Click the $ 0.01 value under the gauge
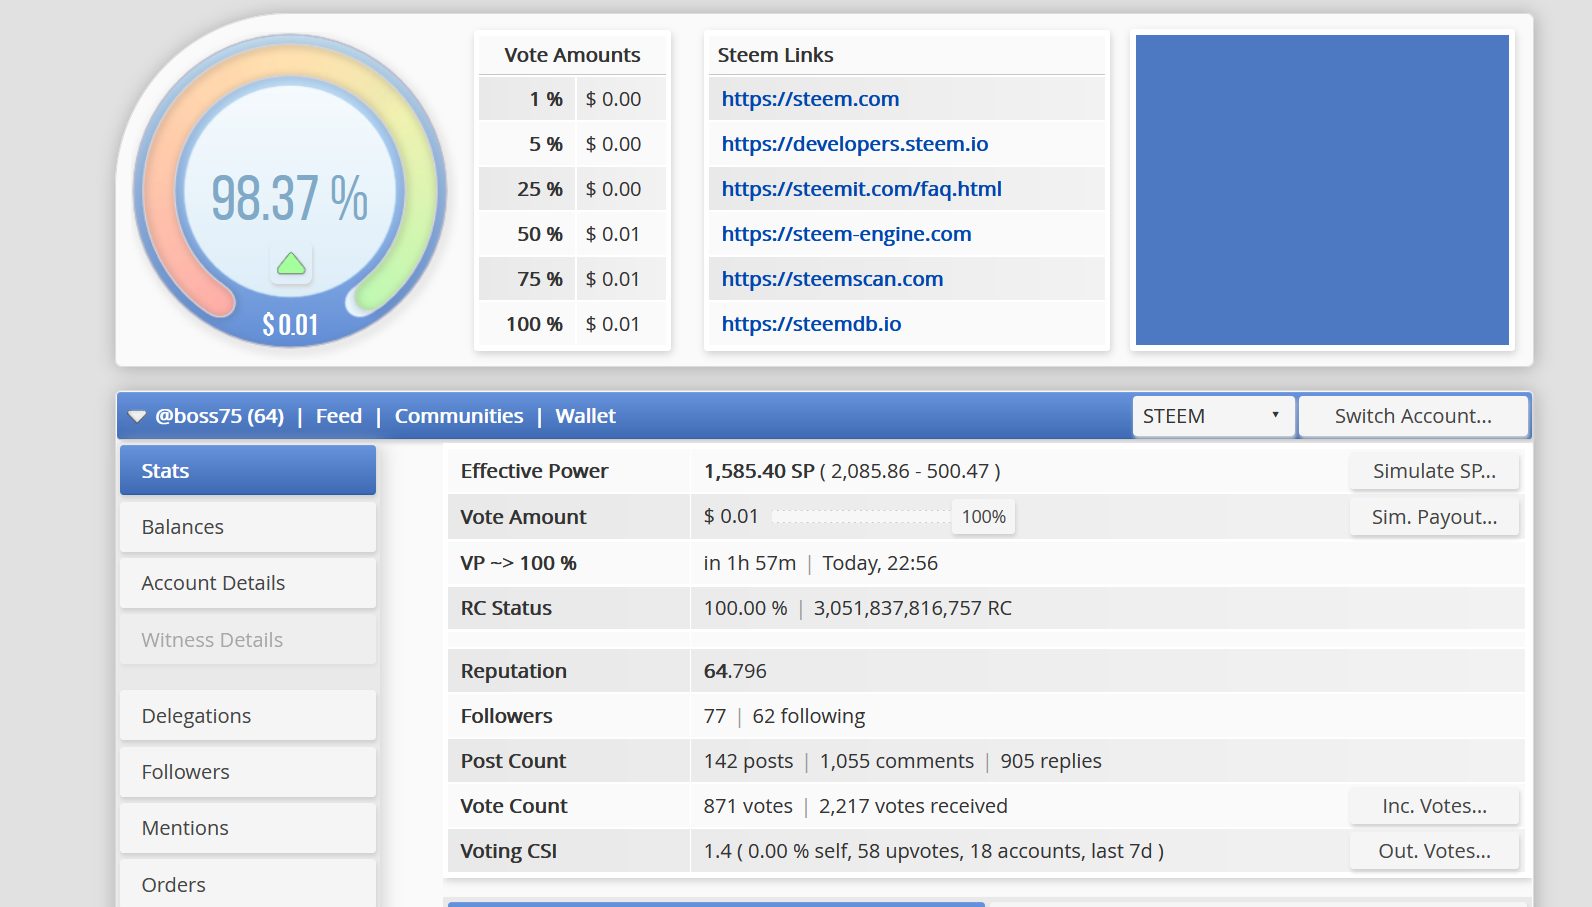Viewport: 1592px width, 907px height. coord(290,325)
